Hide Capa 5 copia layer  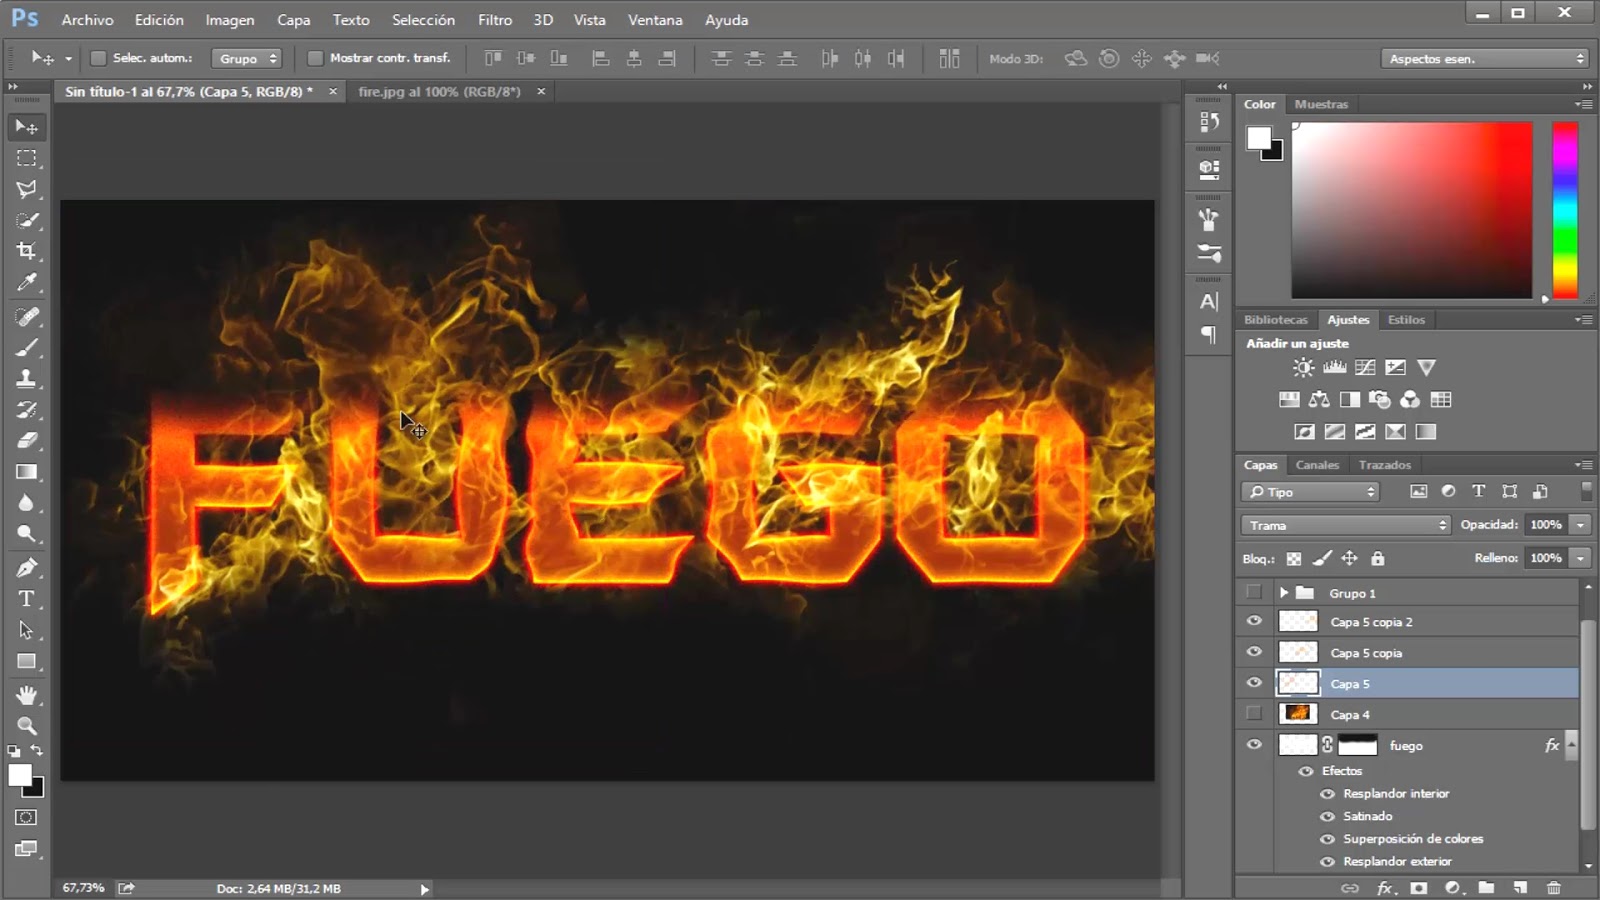pyautogui.click(x=1254, y=652)
